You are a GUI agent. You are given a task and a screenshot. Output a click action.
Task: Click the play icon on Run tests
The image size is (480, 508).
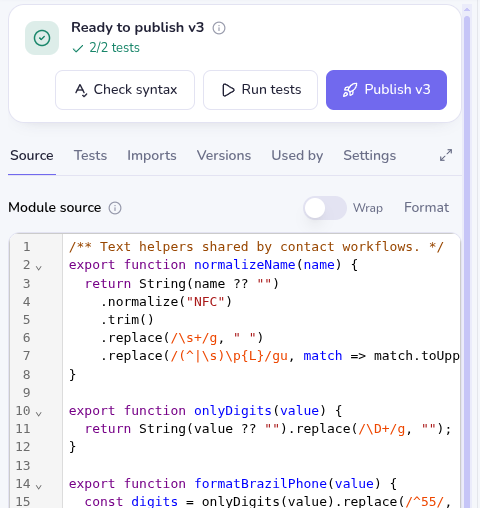tap(228, 90)
